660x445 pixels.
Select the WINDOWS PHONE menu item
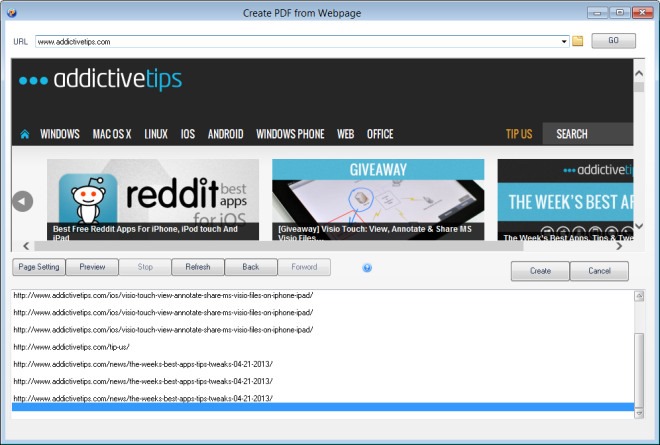coord(290,134)
